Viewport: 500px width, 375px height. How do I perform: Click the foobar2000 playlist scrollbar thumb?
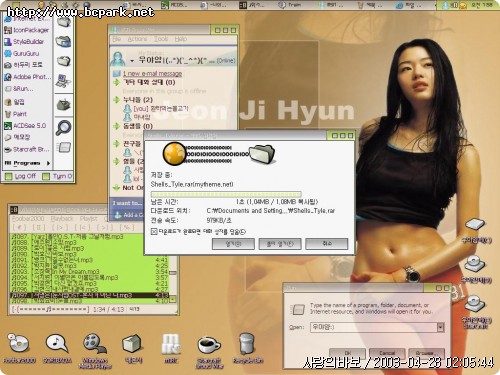pos(173,273)
